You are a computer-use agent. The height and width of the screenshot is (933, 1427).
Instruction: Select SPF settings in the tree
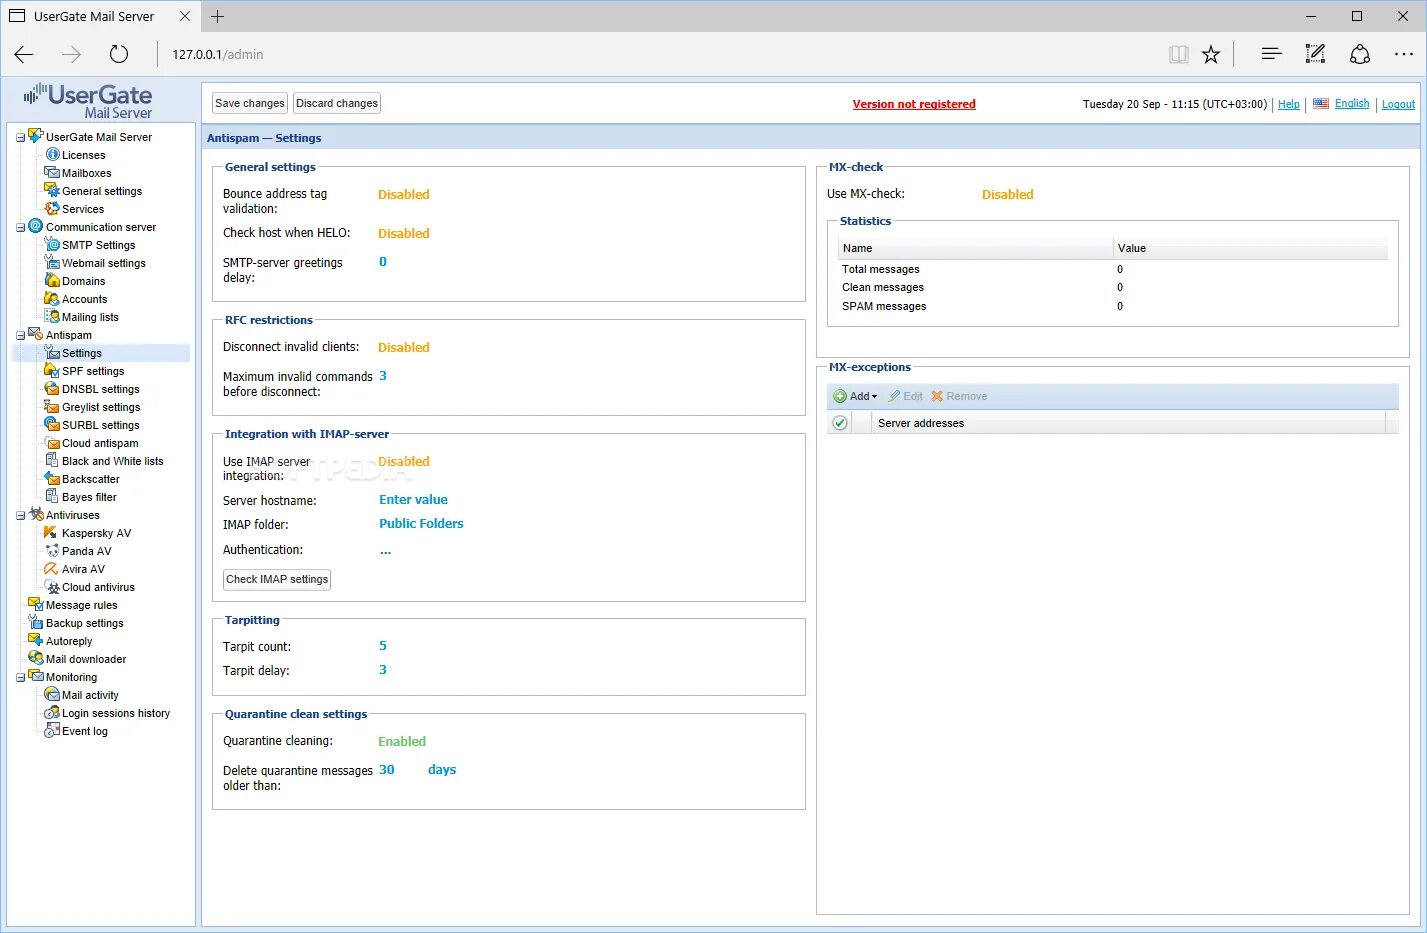[x=93, y=371]
